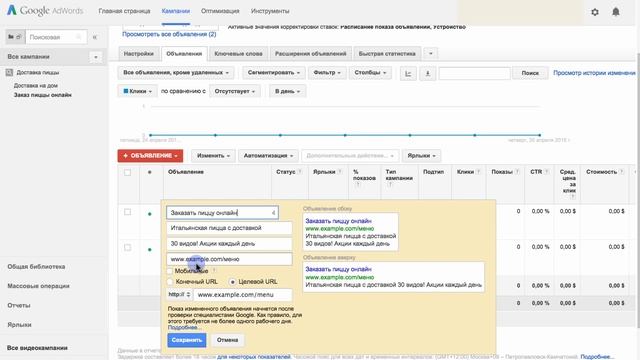Open the Инструменты top menu

tap(270, 11)
